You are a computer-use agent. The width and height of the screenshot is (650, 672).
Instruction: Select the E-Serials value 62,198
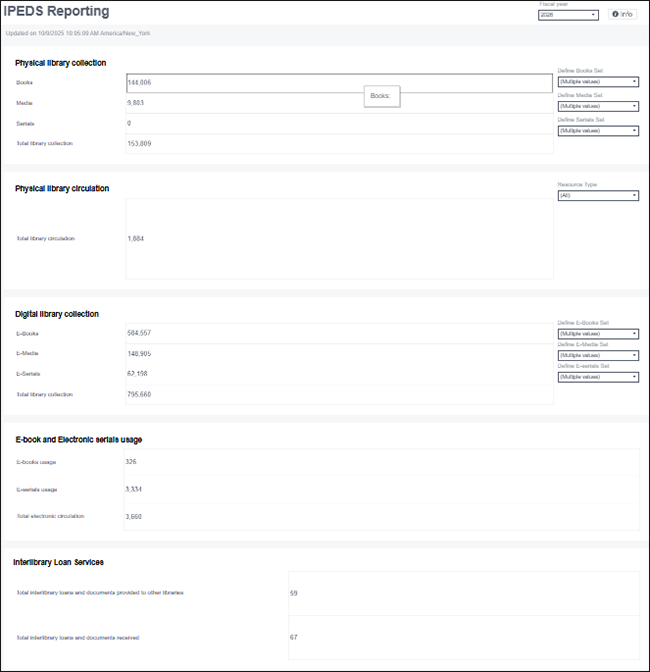[137, 374]
